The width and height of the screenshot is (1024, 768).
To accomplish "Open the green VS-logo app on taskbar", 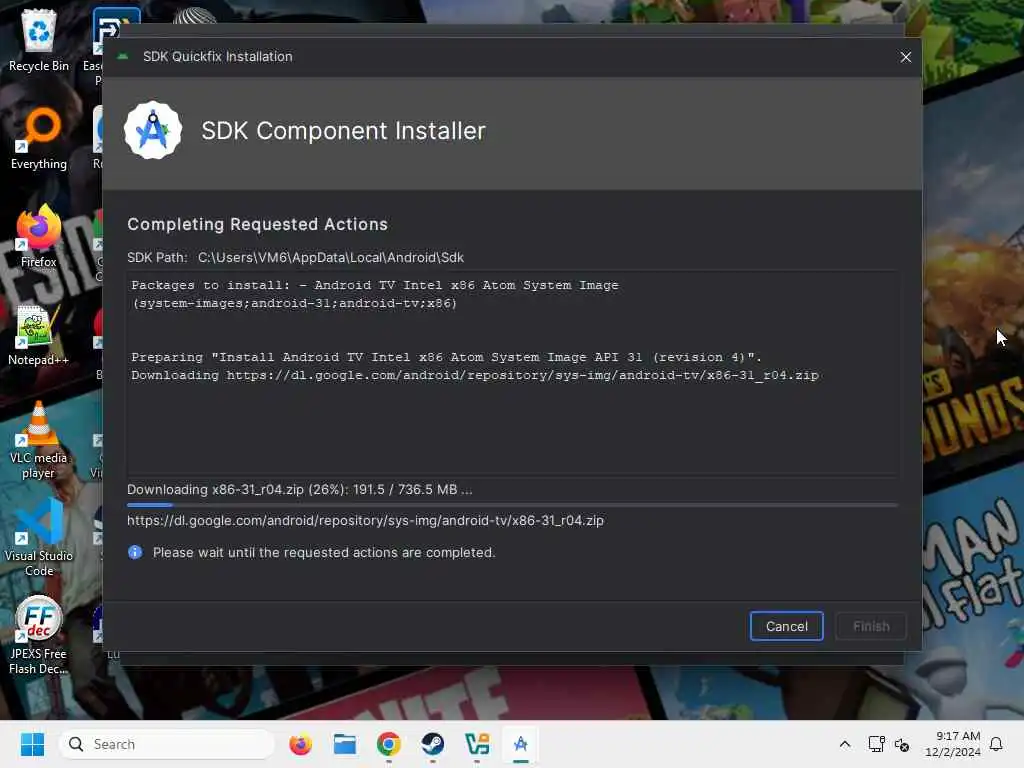I will point(477,744).
